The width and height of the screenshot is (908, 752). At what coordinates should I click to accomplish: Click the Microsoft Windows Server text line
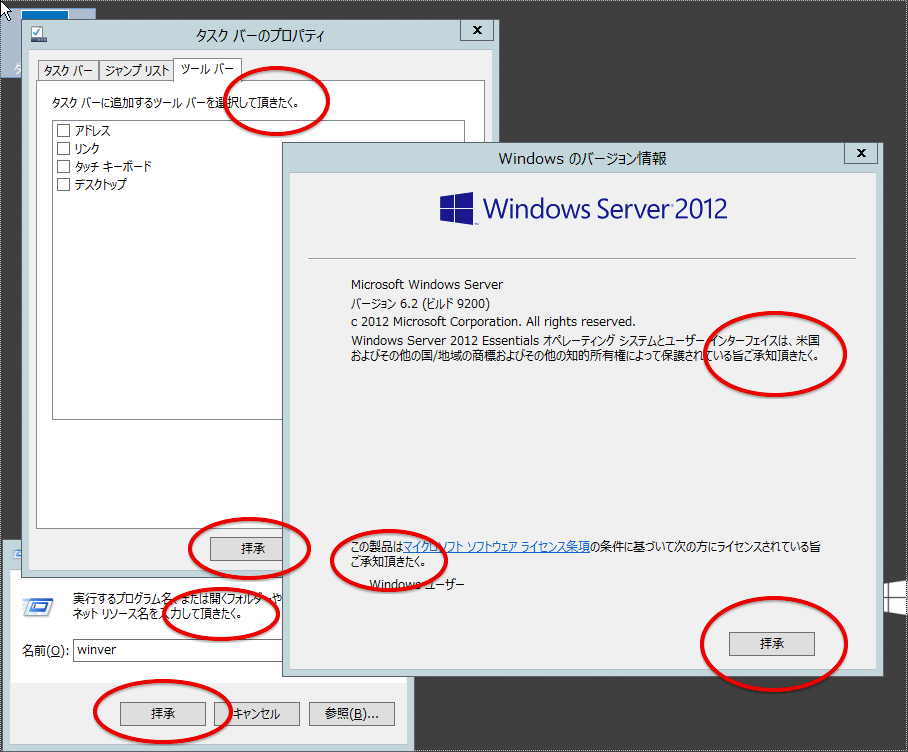(x=427, y=284)
